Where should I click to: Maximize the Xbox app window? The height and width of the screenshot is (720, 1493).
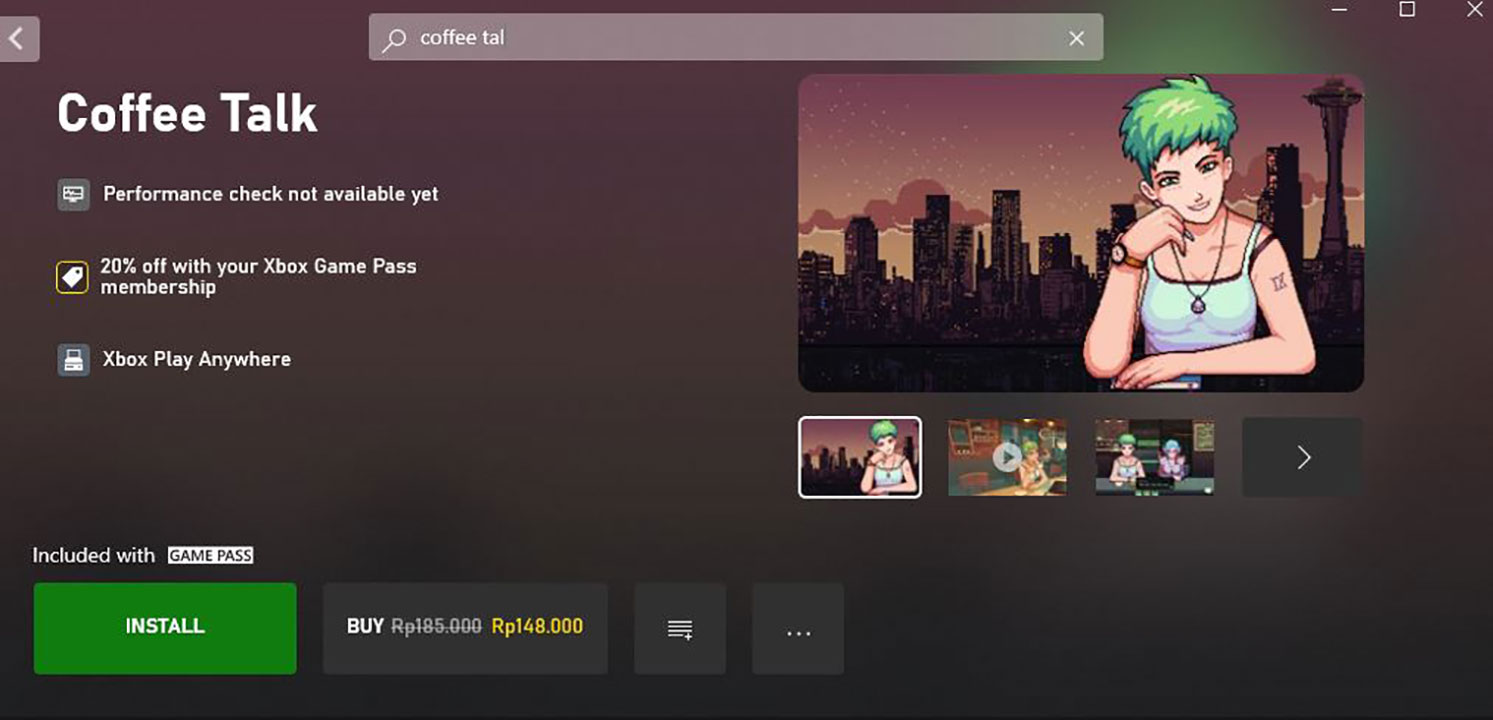click(x=1407, y=10)
